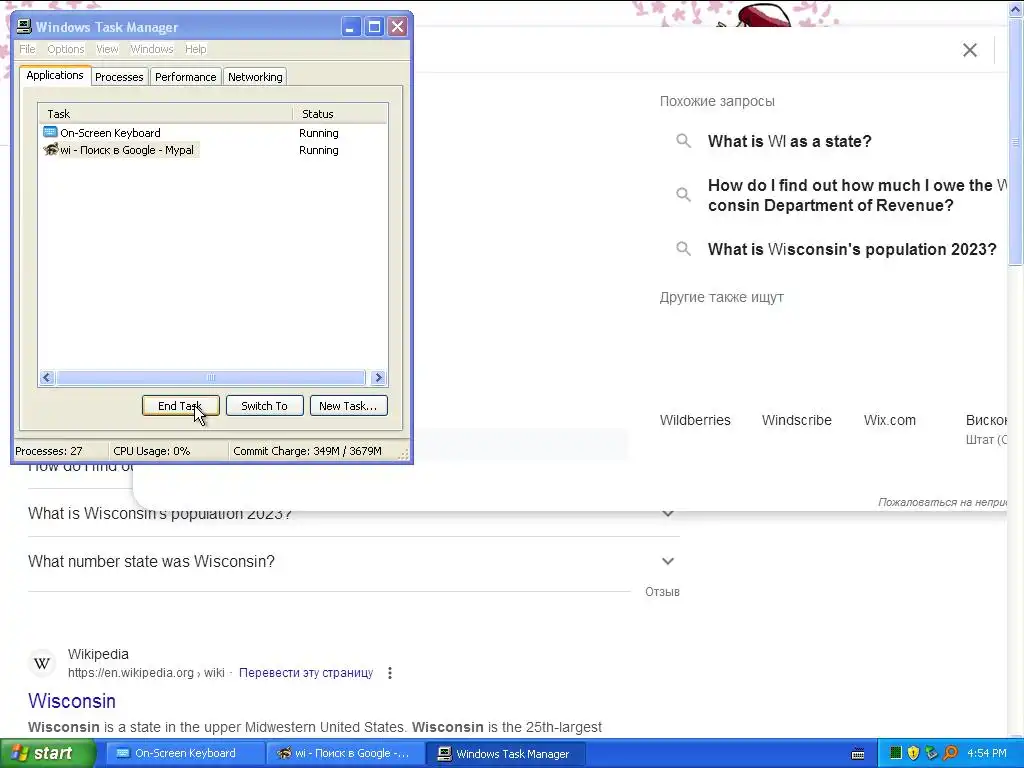Click 'Пожаловаться' report link in suggestions panel
1024x768 pixels.
tap(942, 502)
